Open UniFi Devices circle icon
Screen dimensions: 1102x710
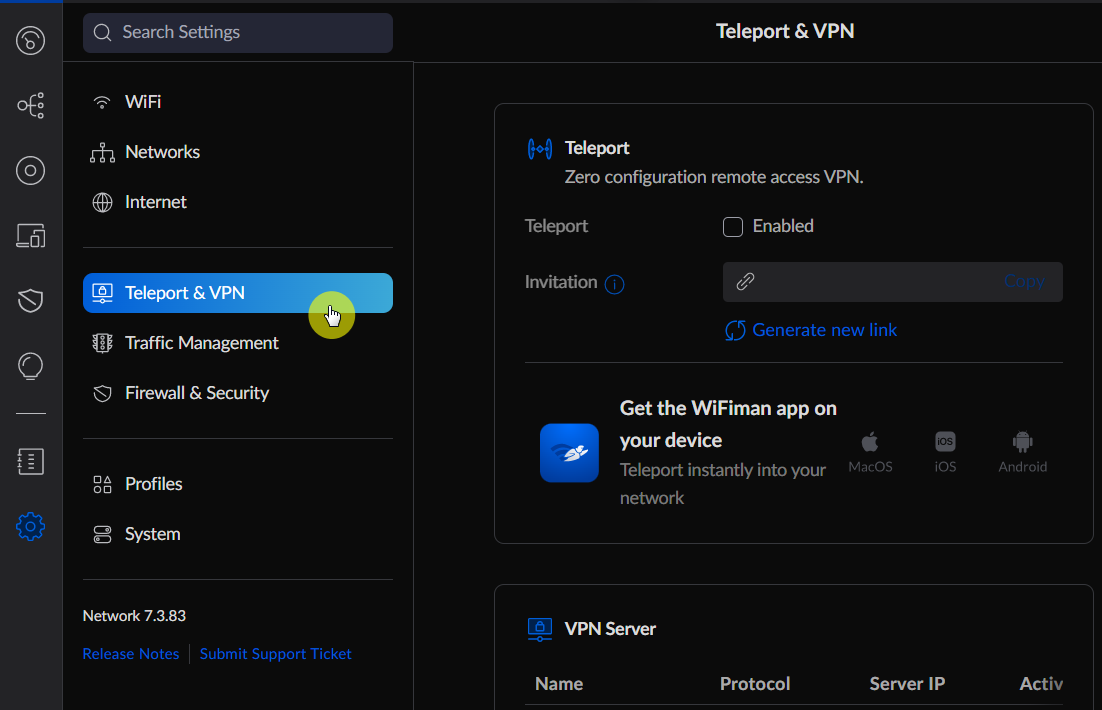click(x=30, y=170)
